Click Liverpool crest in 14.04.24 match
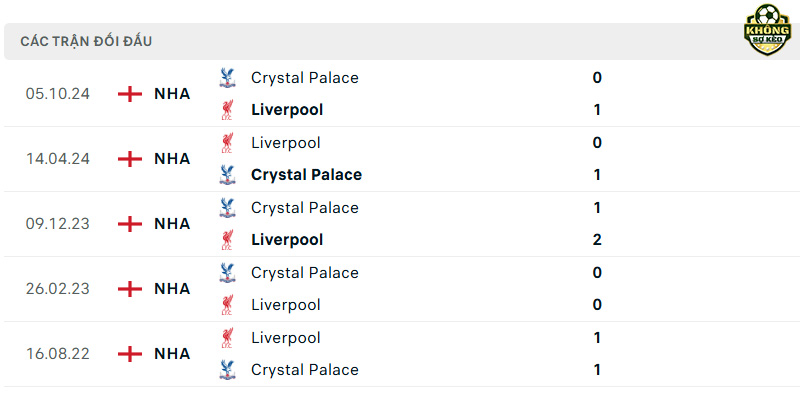Image resolution: width=800 pixels, height=400 pixels. coord(227,142)
